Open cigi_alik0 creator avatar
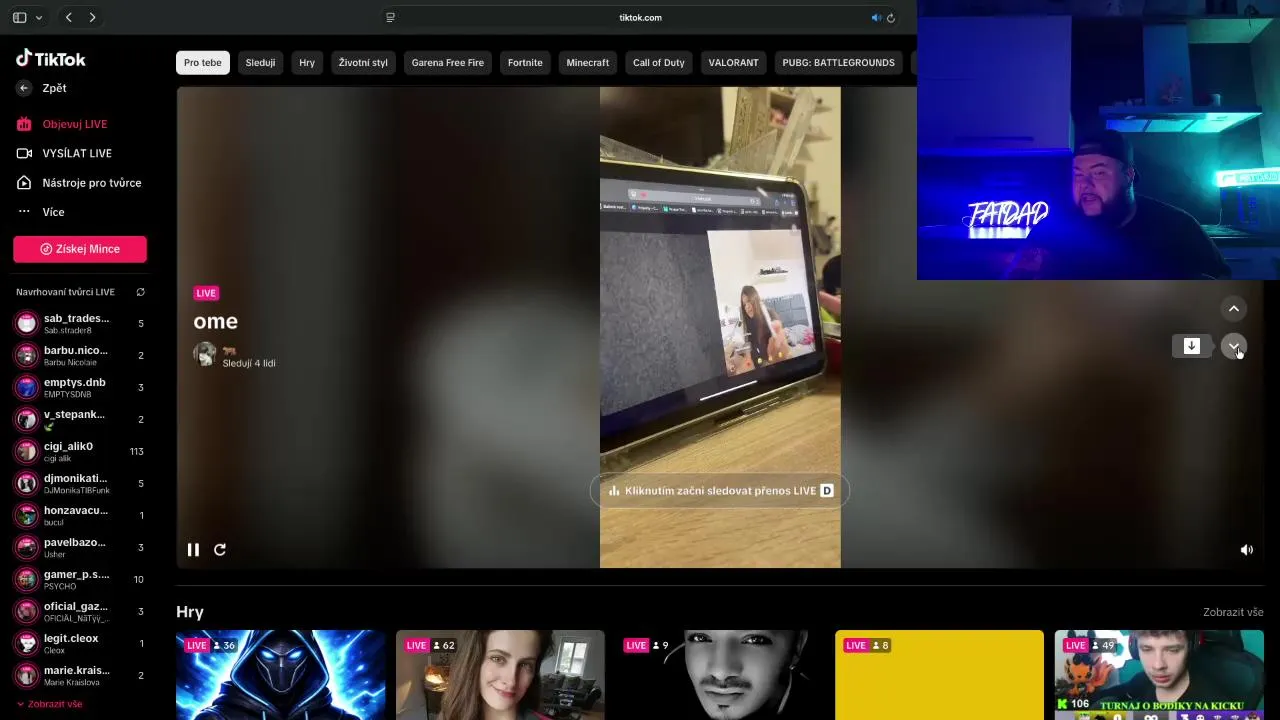1280x720 pixels. (27, 451)
